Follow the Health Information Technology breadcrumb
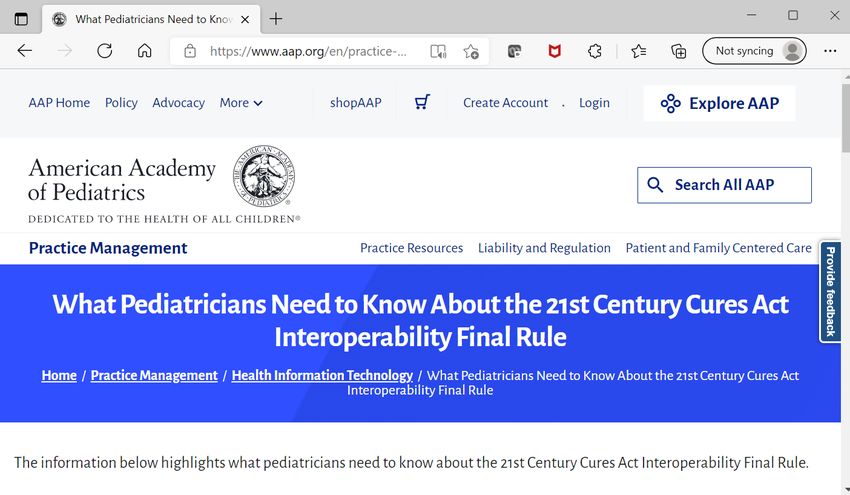 tap(322, 375)
